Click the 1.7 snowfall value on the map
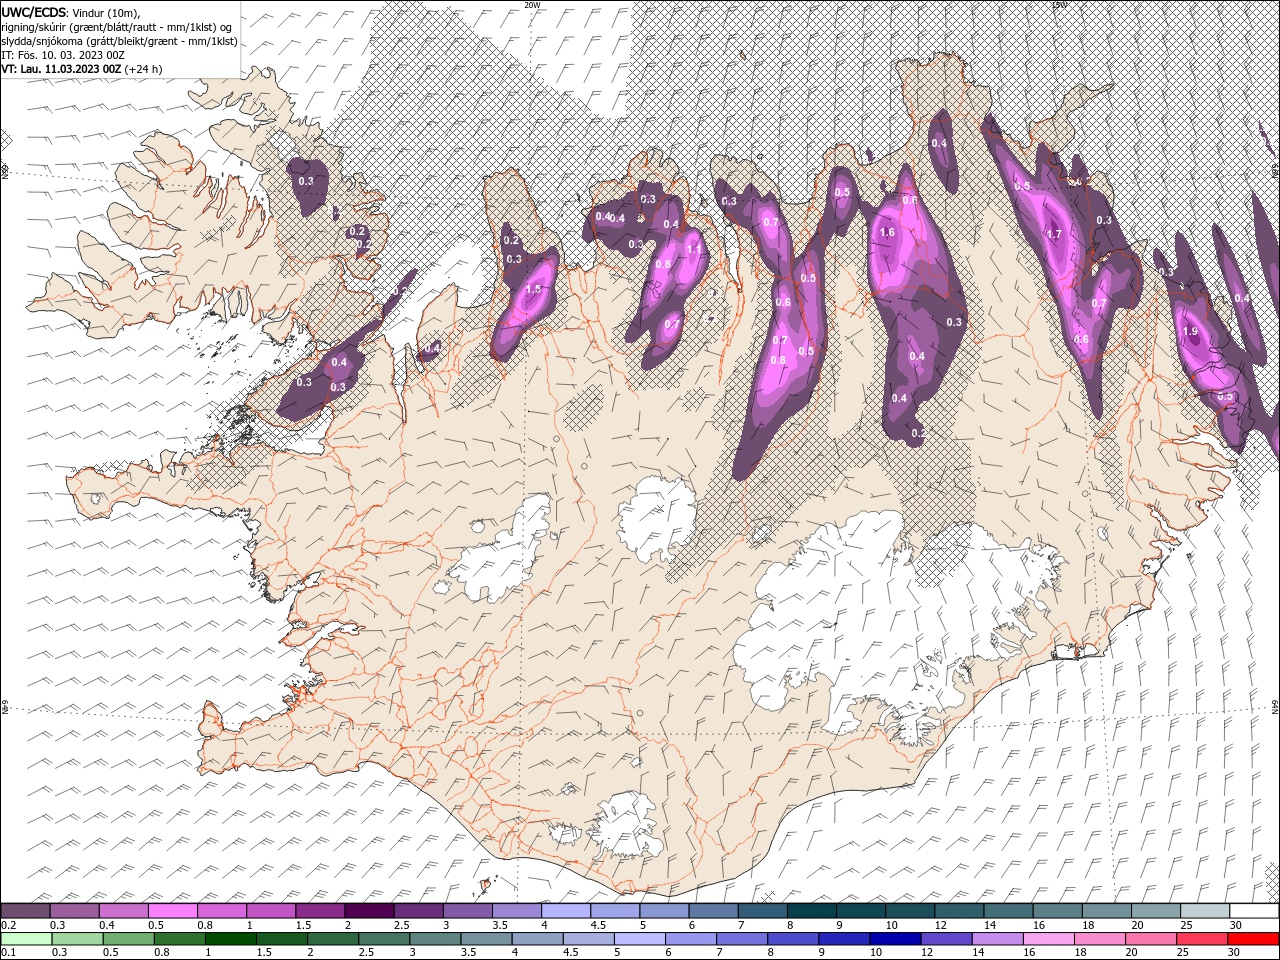 pos(1053,234)
